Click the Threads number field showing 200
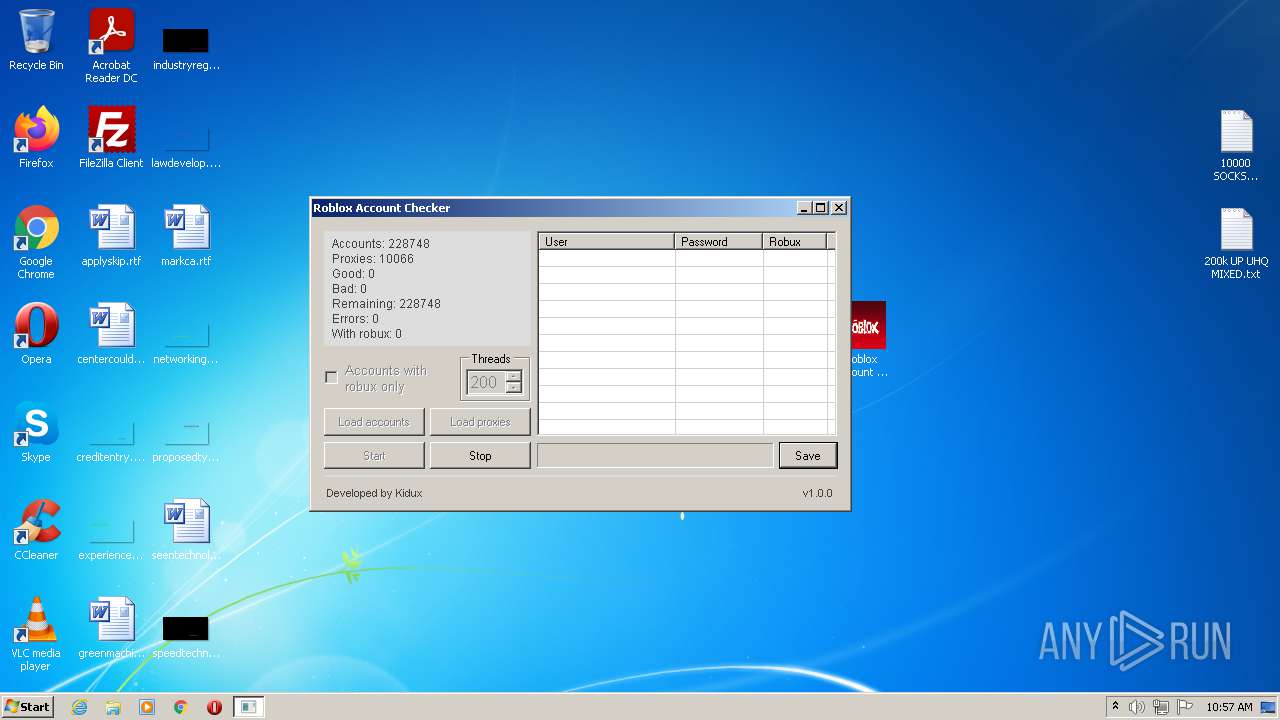The width and height of the screenshot is (1280, 720). point(485,383)
